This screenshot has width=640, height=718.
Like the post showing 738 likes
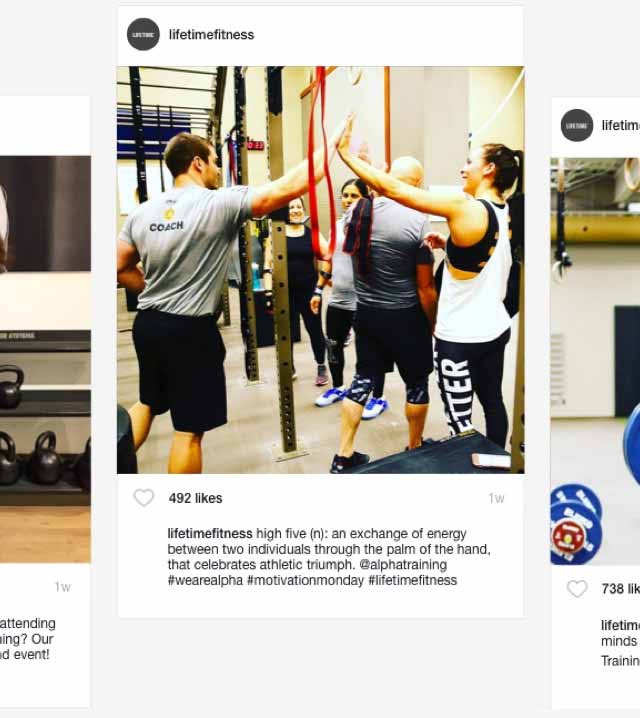pyautogui.click(x=577, y=589)
